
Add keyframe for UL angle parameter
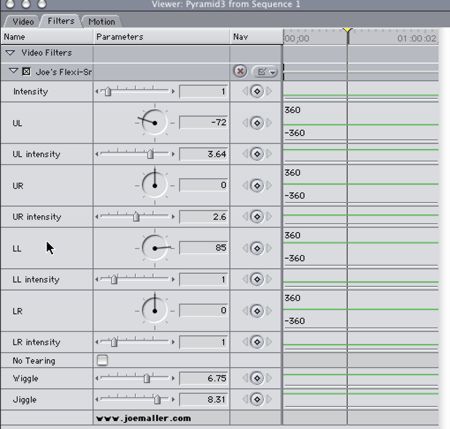257,123
